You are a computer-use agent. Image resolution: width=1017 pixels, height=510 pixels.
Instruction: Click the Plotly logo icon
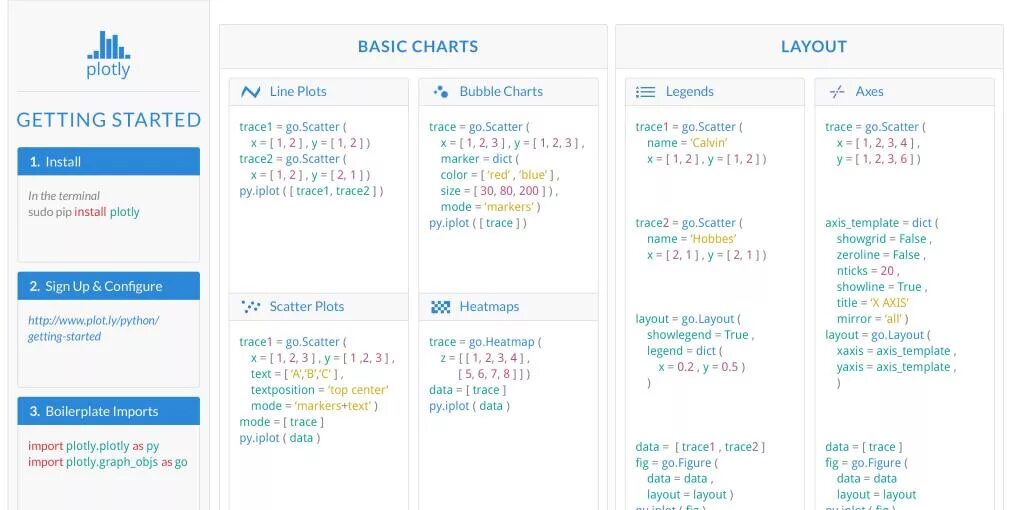coord(108,47)
